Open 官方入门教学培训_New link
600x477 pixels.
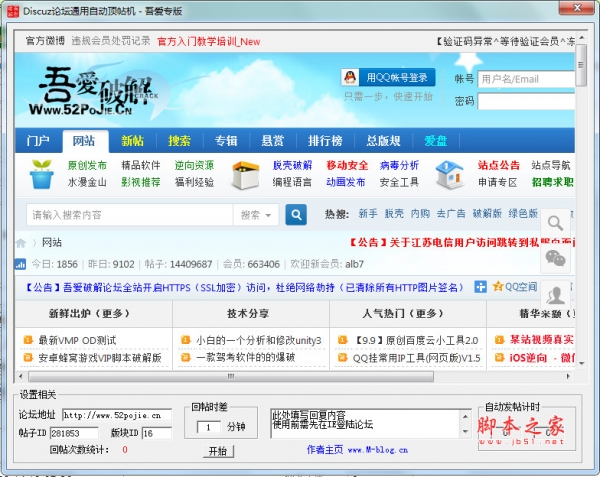point(209,41)
